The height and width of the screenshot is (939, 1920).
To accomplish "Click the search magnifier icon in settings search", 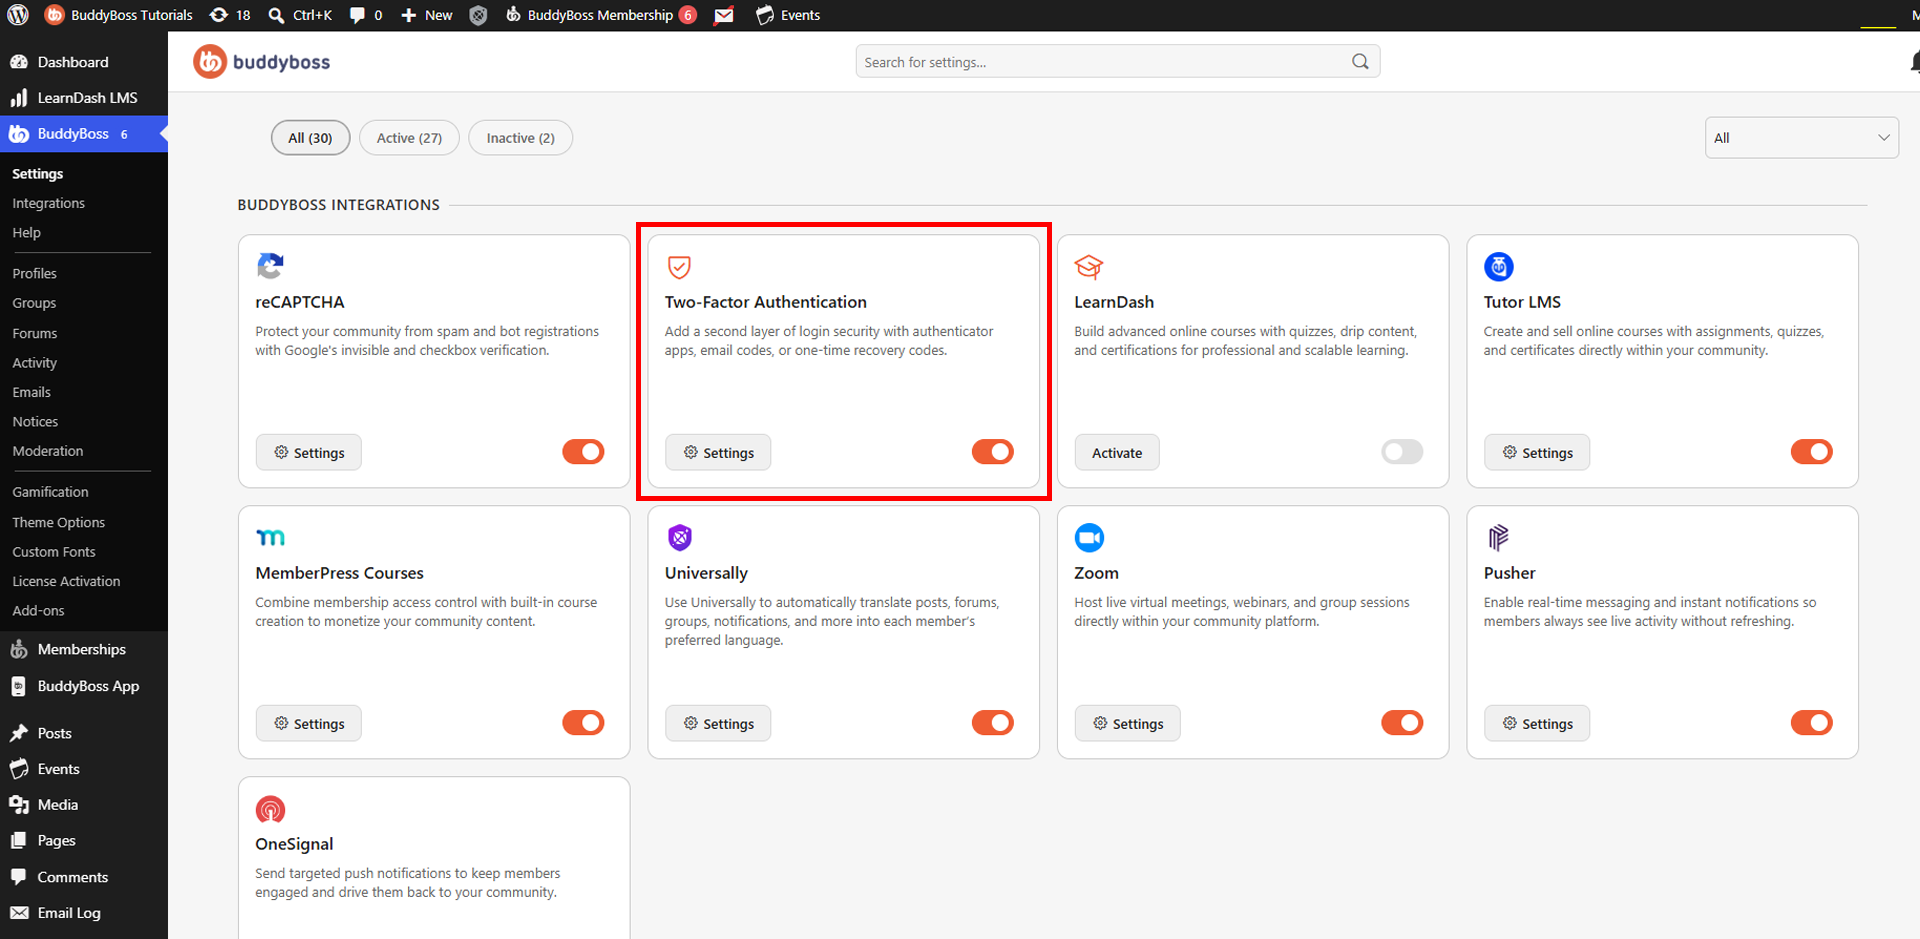I will [x=1360, y=61].
